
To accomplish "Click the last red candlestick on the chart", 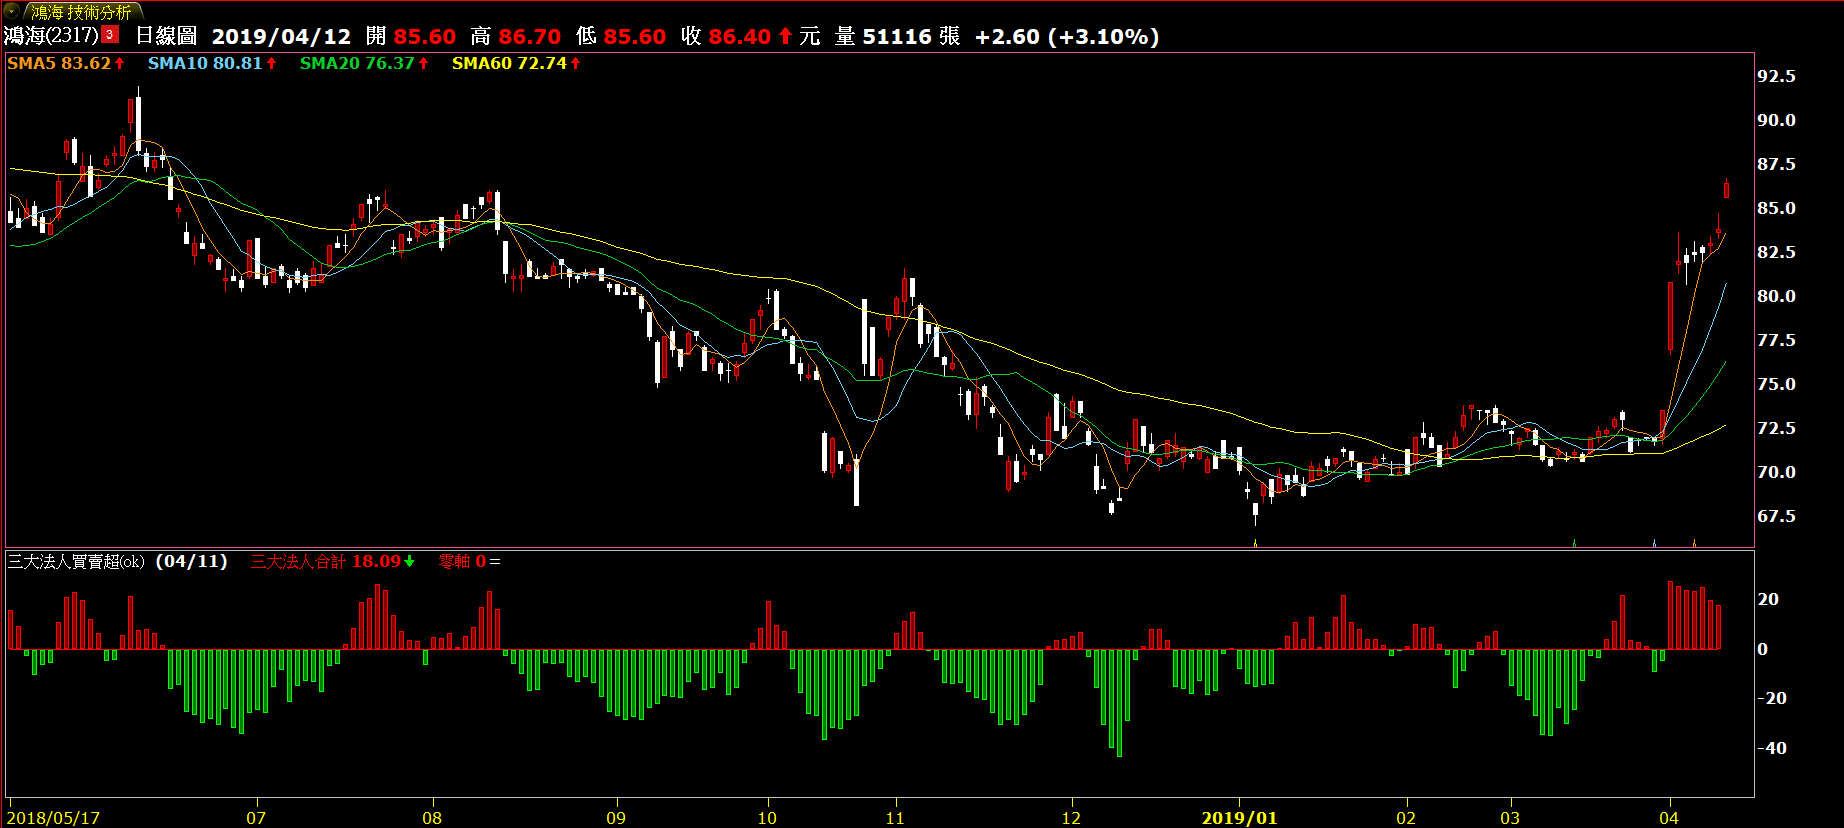I will point(1726,189).
